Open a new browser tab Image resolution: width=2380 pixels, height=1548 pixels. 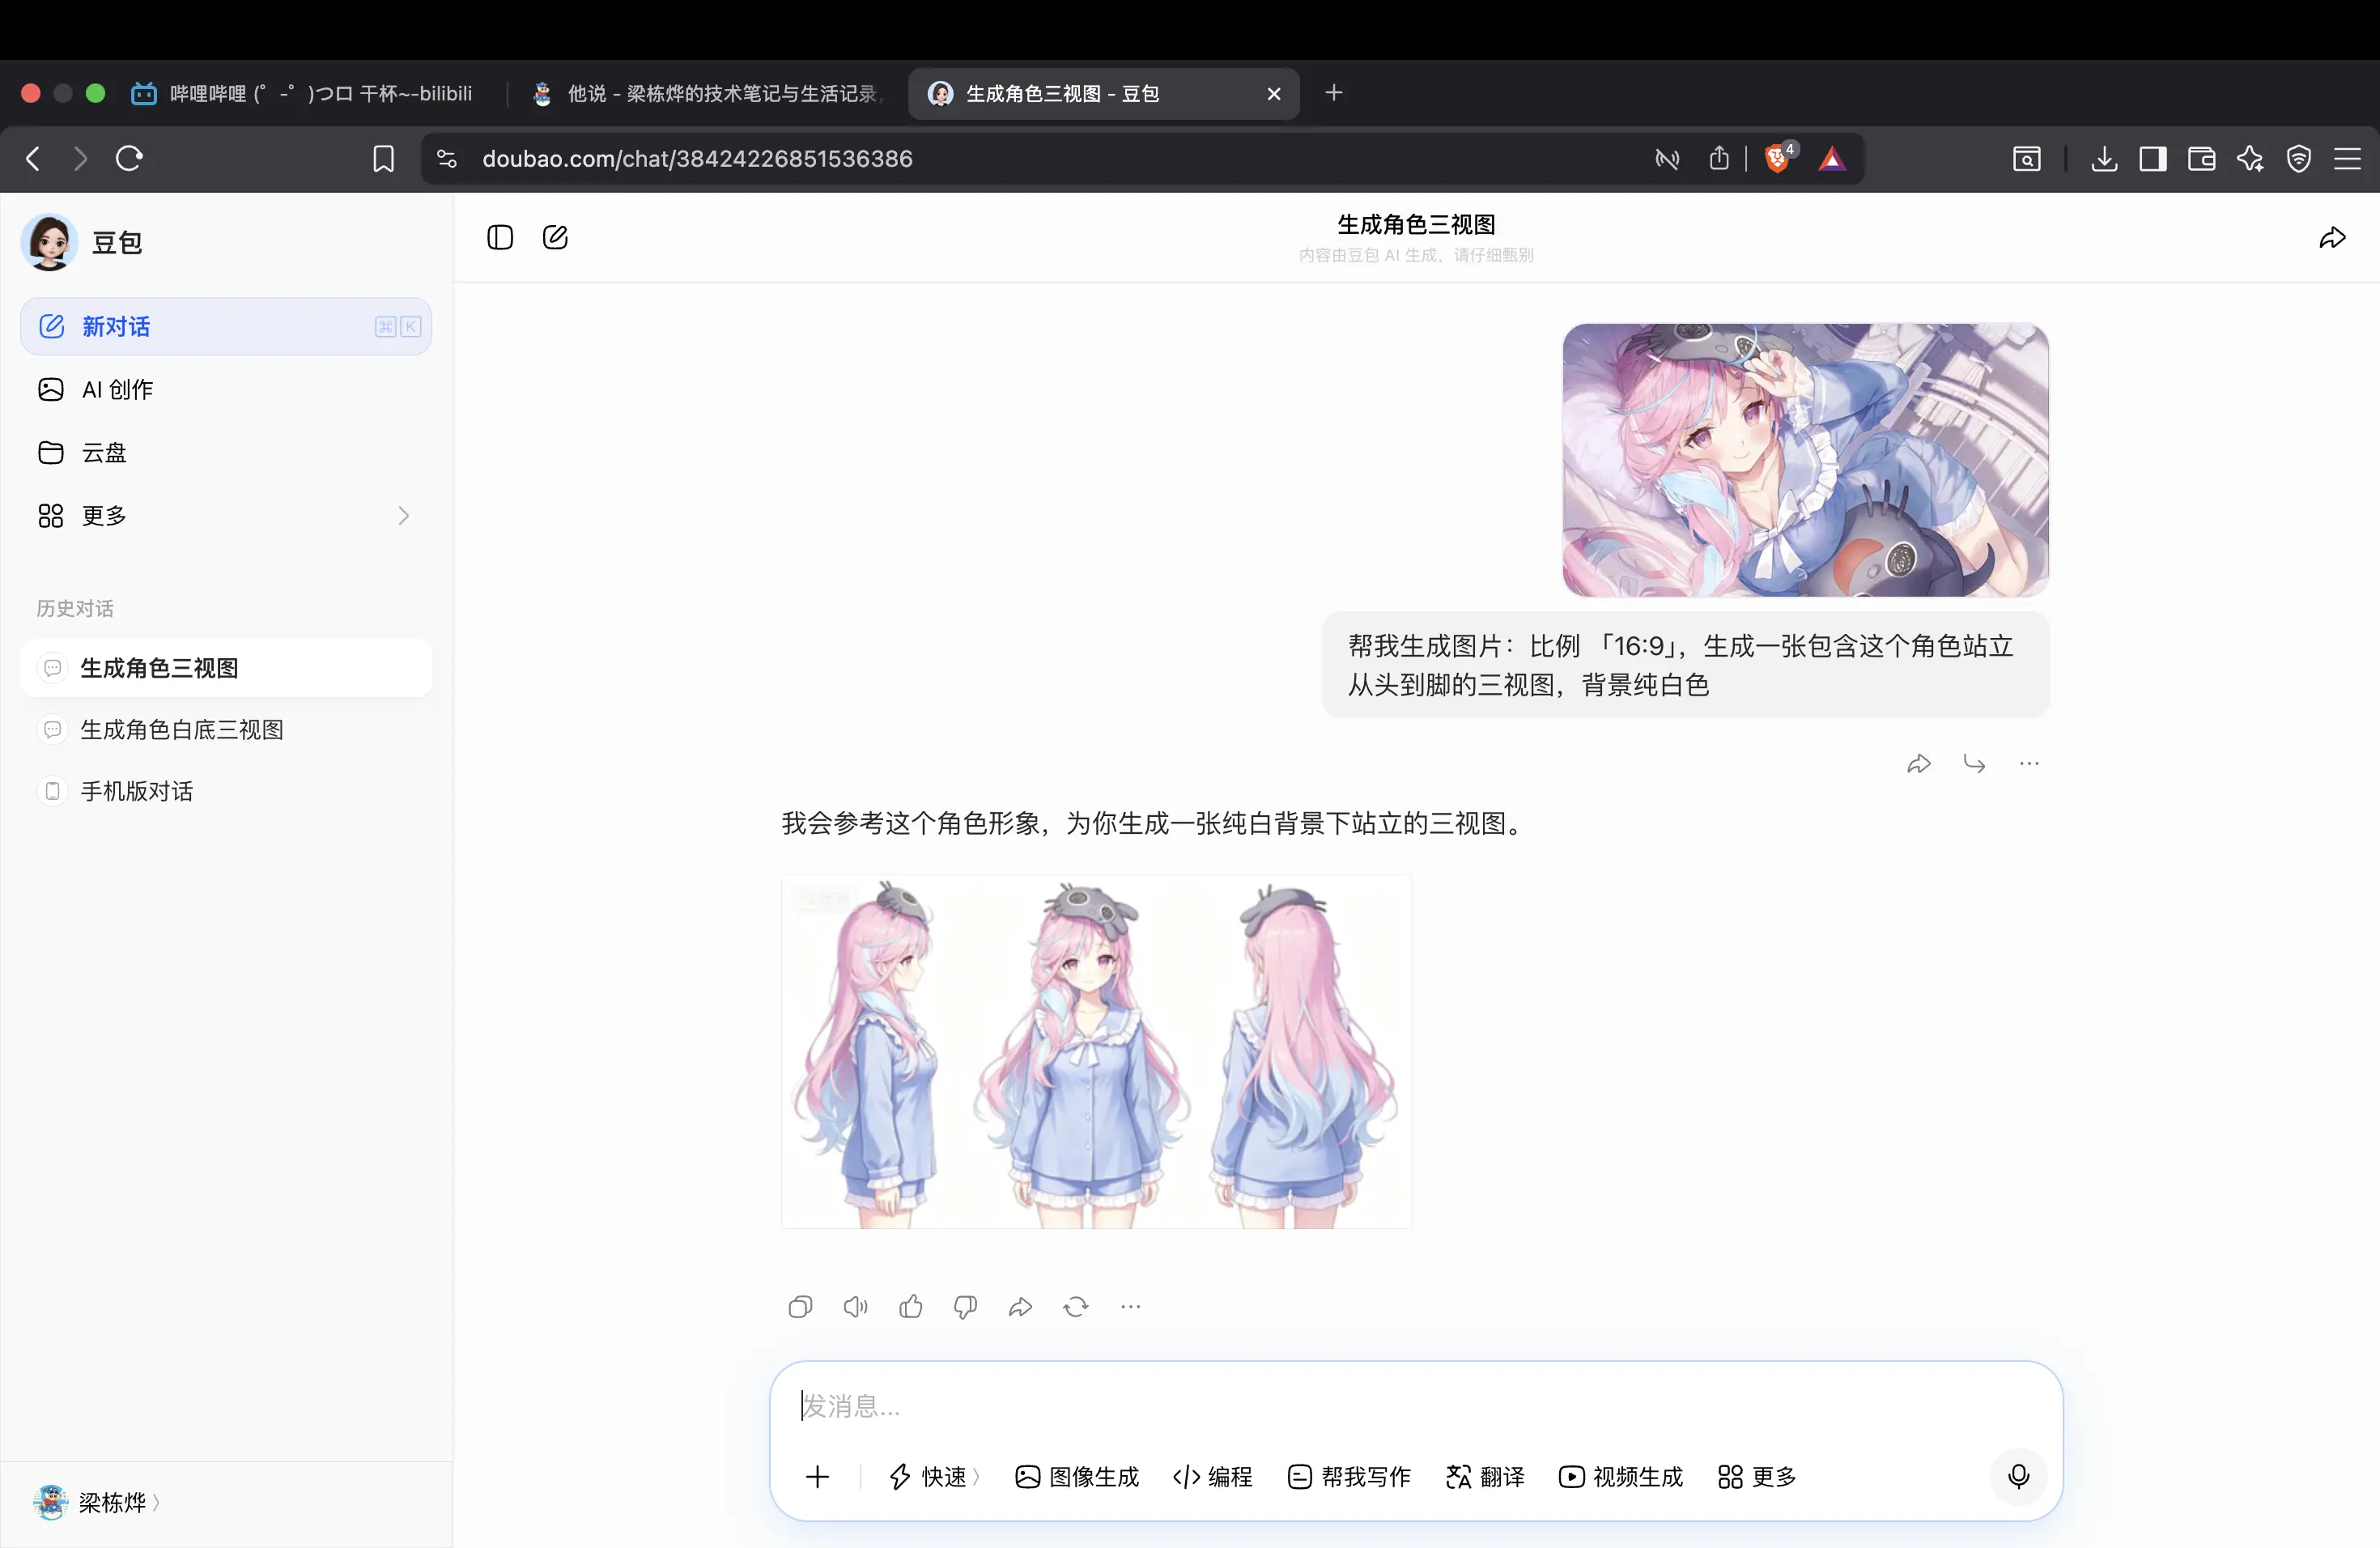(1333, 93)
